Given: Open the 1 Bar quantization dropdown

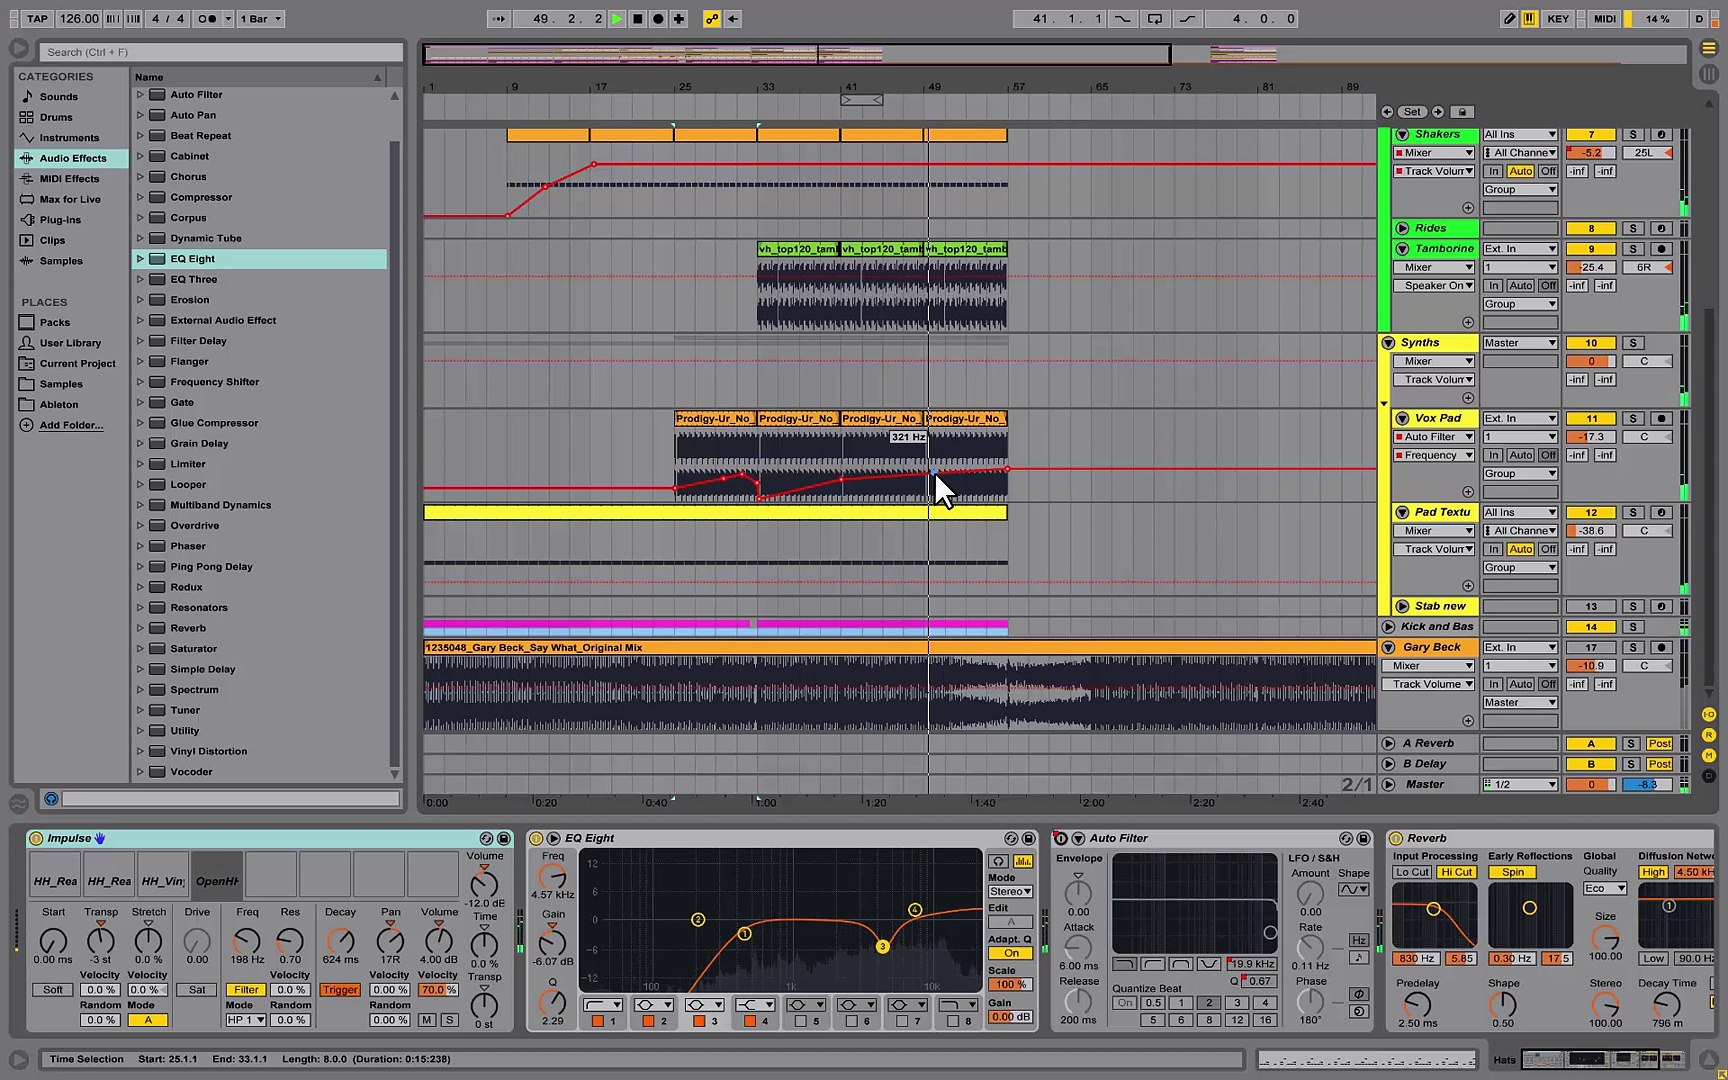Looking at the screenshot, I should pyautogui.click(x=261, y=19).
